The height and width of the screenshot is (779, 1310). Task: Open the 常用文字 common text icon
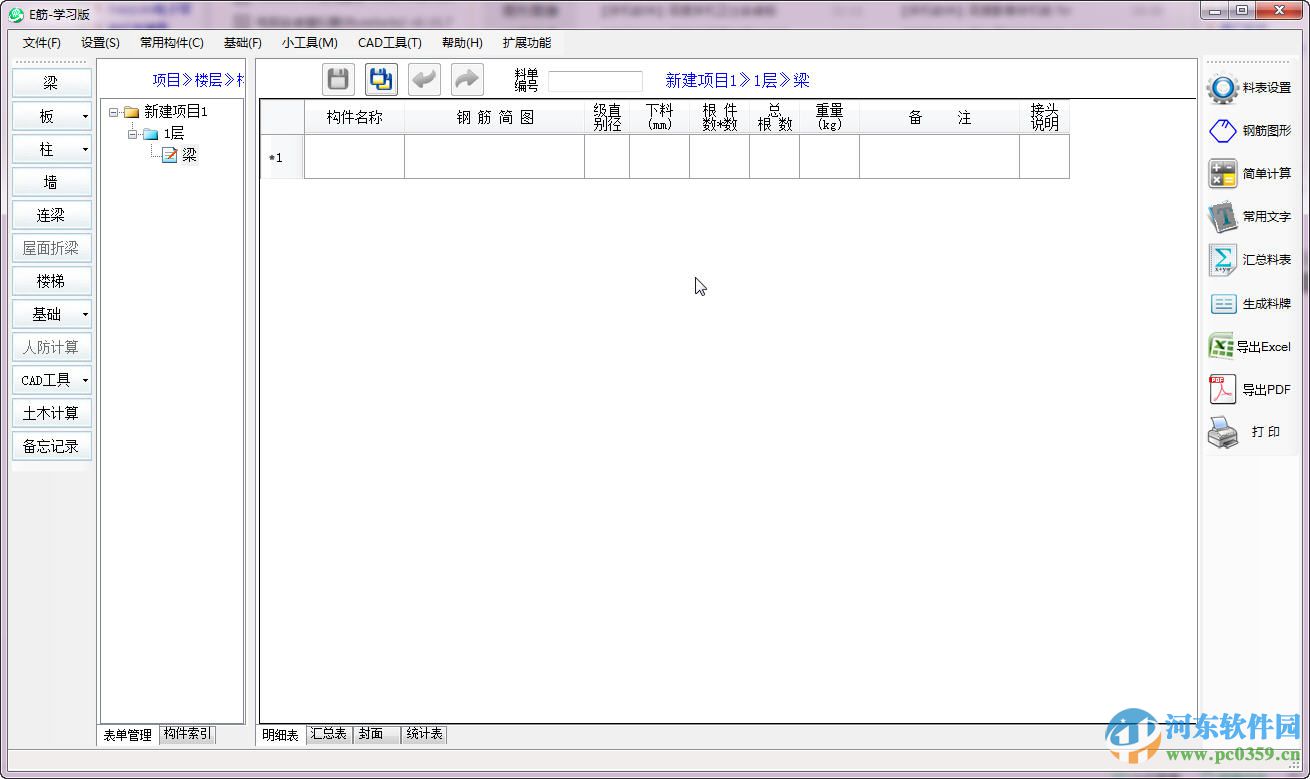pos(1250,216)
